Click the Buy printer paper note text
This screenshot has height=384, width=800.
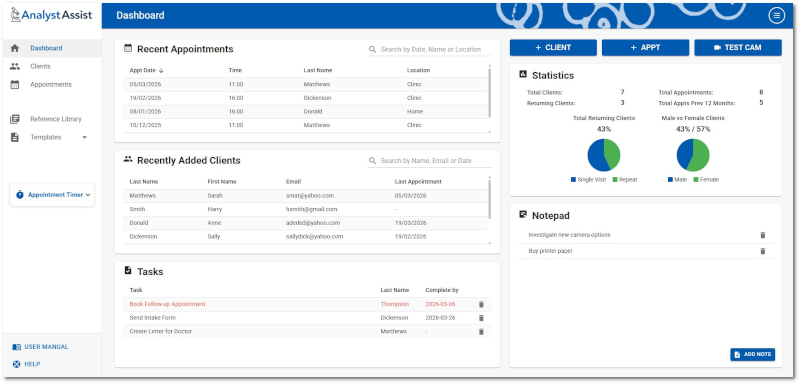coord(551,251)
